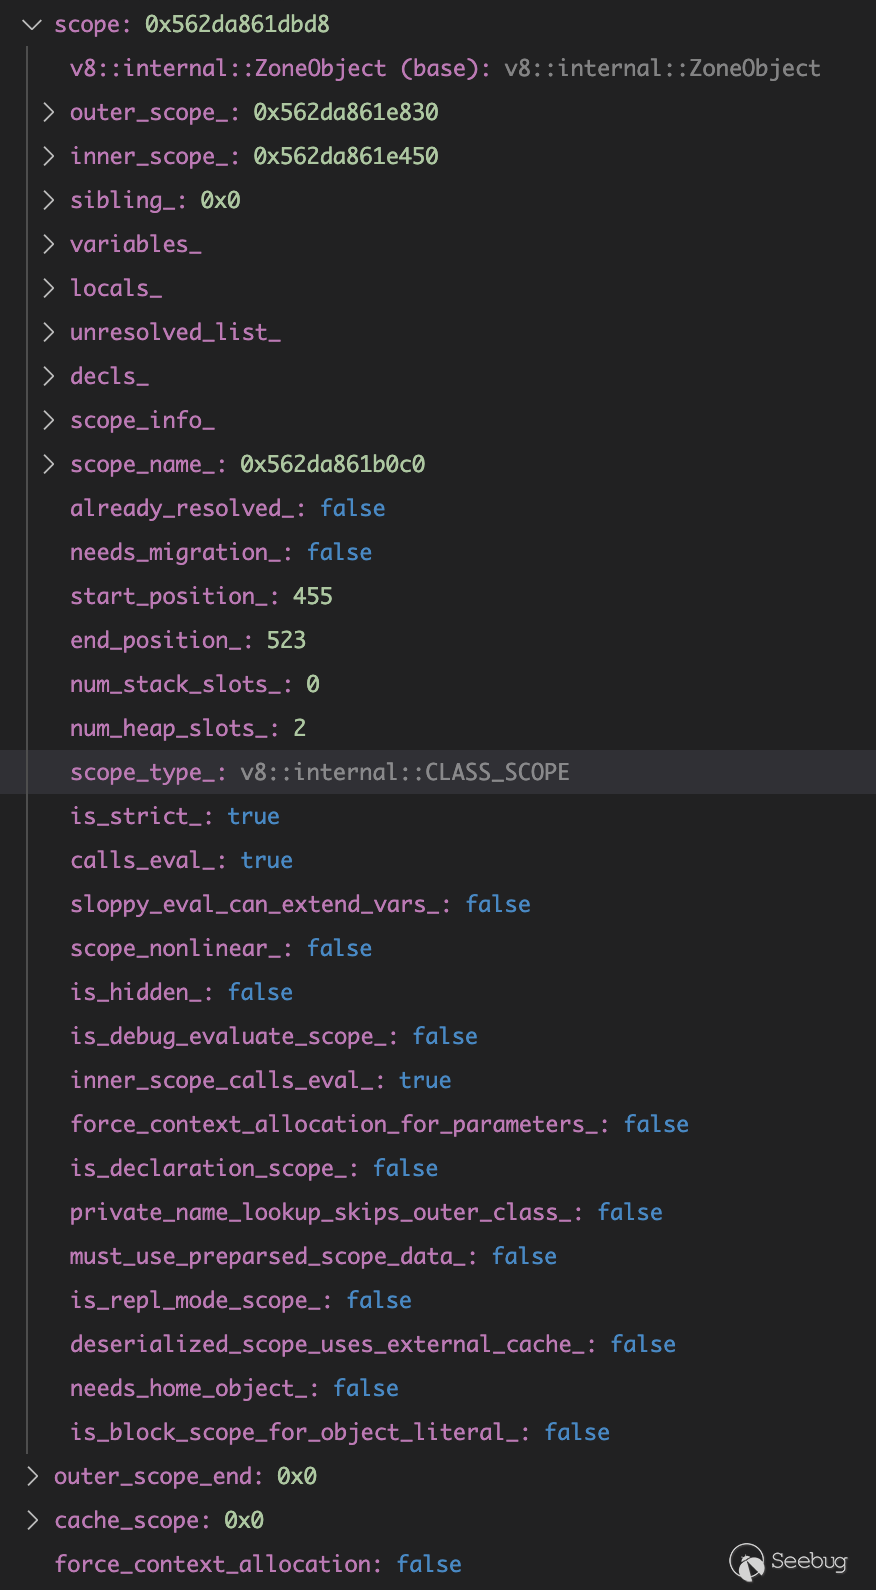The width and height of the screenshot is (876, 1590).
Task: Expand the scope_name_ pointer entry
Action: (48, 464)
